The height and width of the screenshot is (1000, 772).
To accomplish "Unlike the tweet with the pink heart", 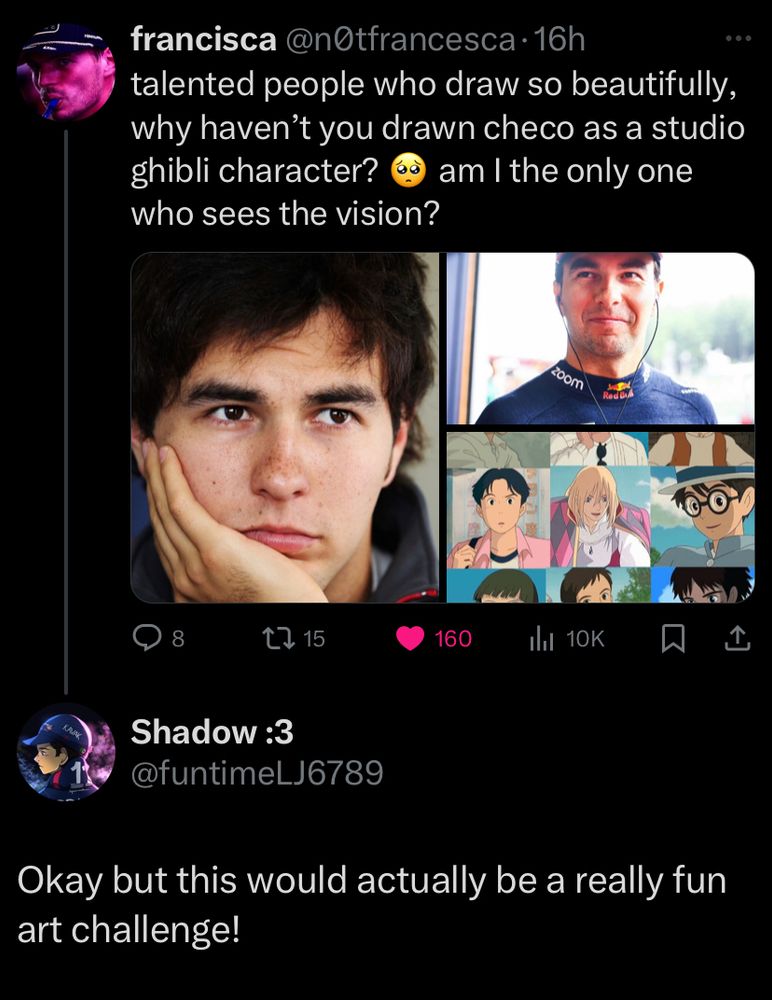I will [410, 638].
